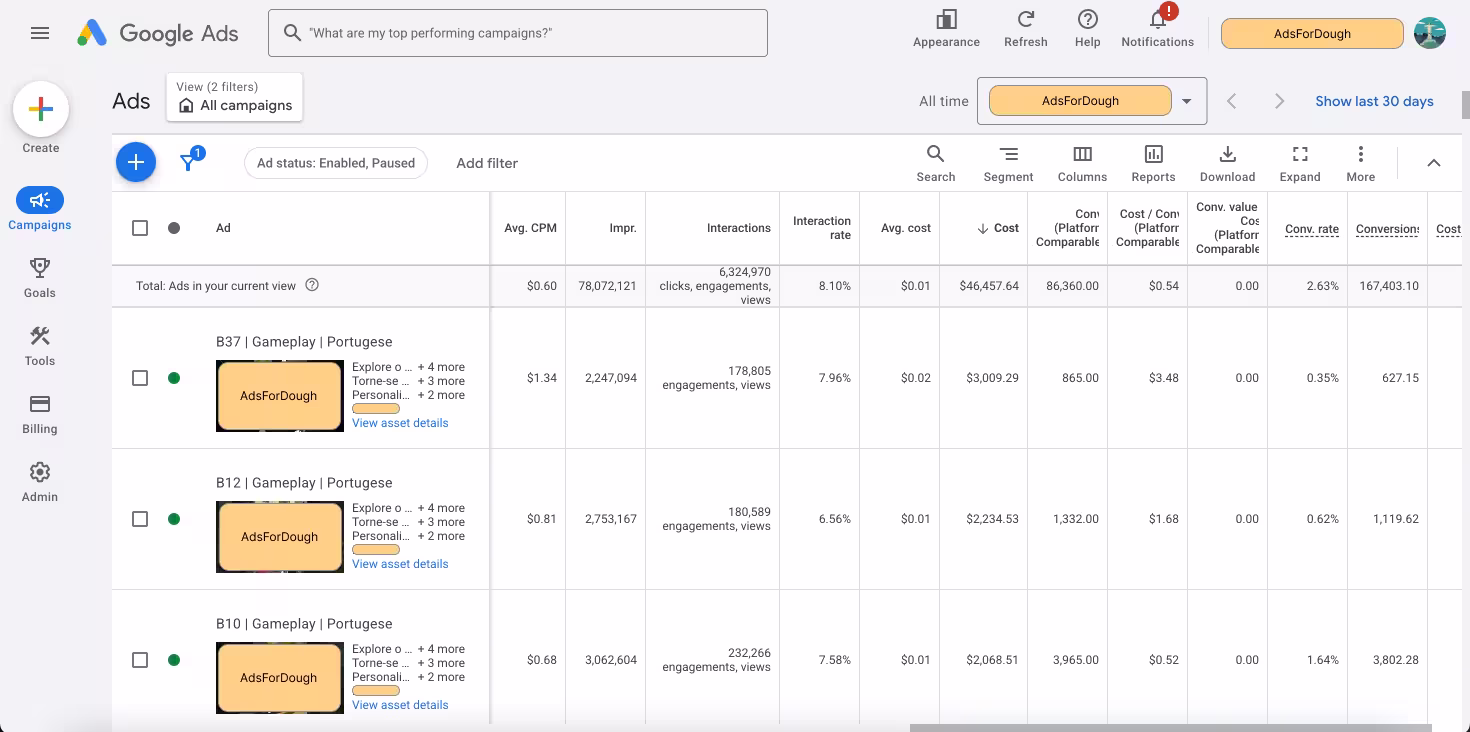Click the status column header dot

tap(174, 228)
